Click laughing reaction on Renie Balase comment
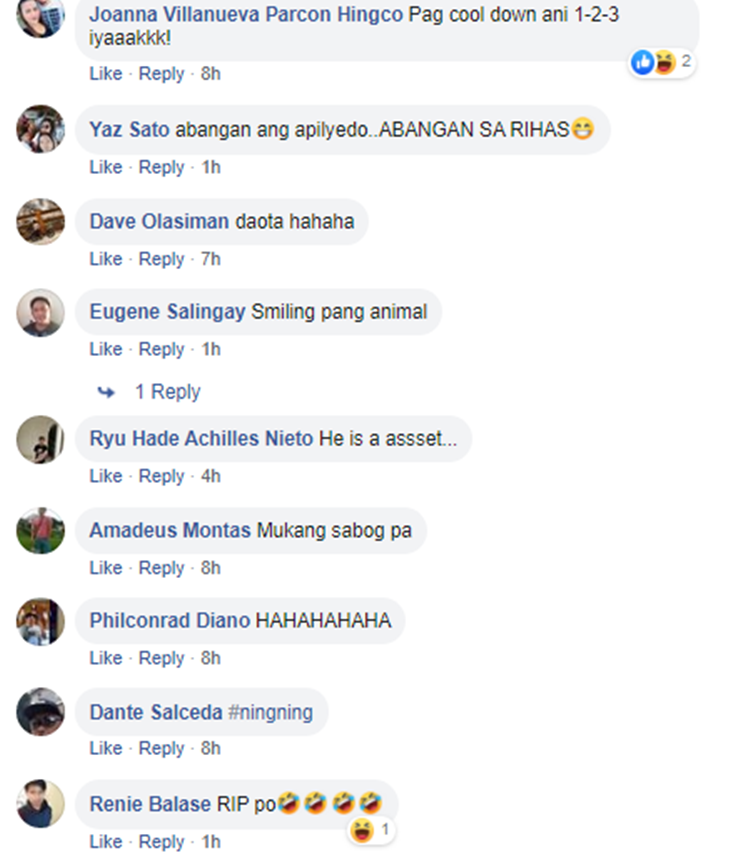750x865 pixels. pos(371,830)
